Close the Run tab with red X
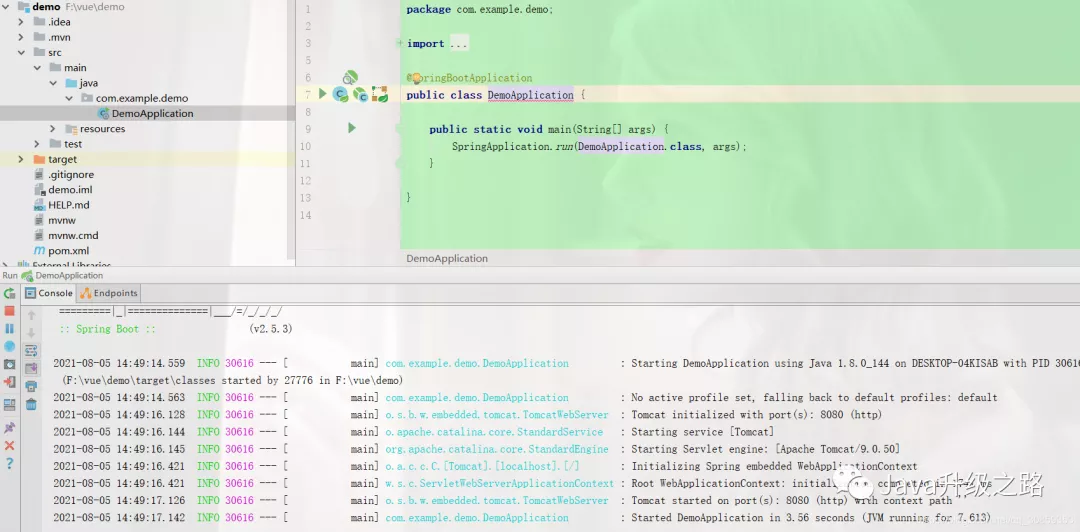This screenshot has width=1080, height=532. click(x=10, y=446)
